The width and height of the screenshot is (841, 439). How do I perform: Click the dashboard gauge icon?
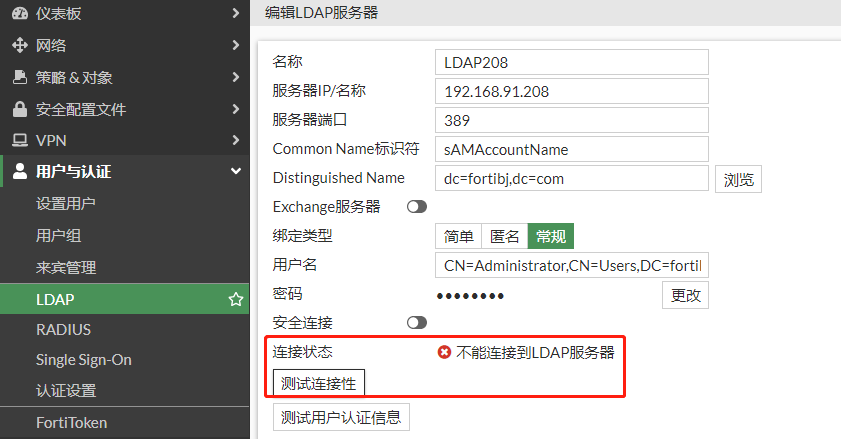tap(19, 13)
